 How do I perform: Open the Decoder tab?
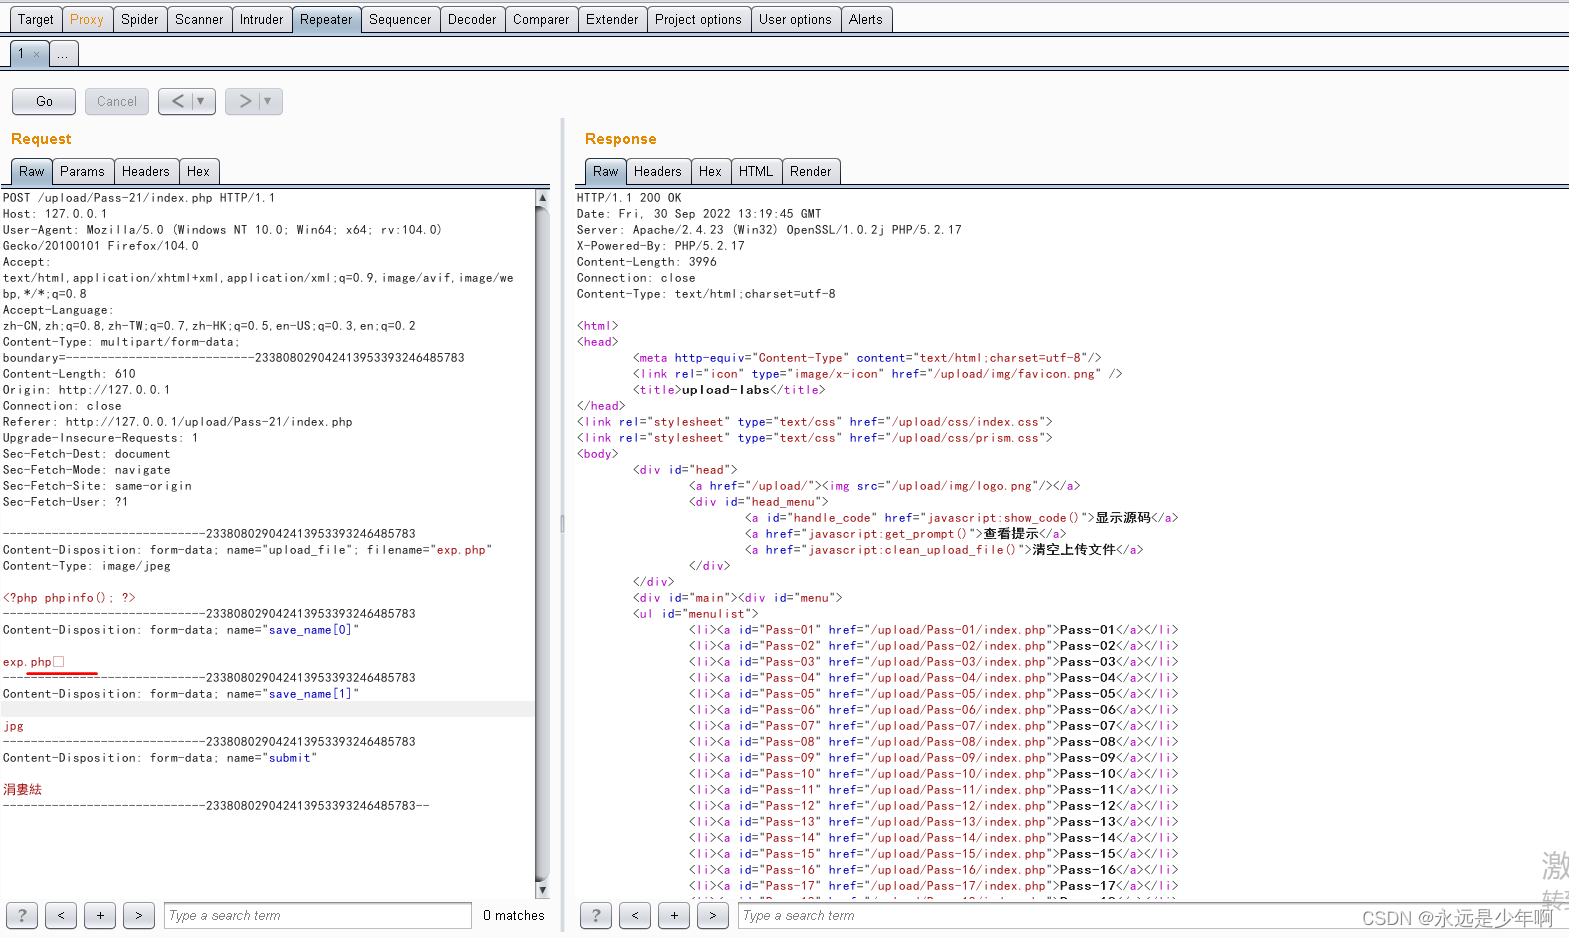click(472, 19)
